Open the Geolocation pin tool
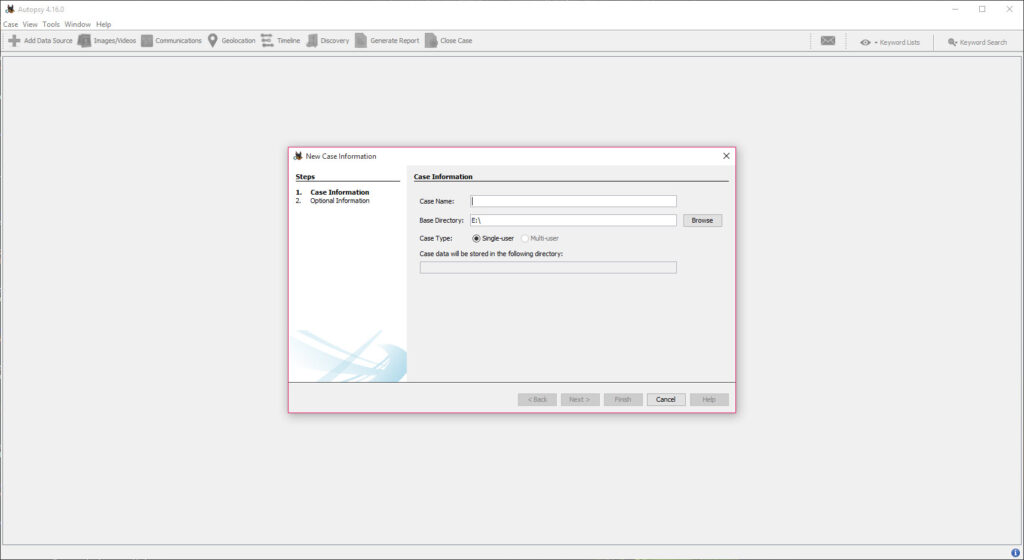The image size is (1024, 560). coord(231,40)
